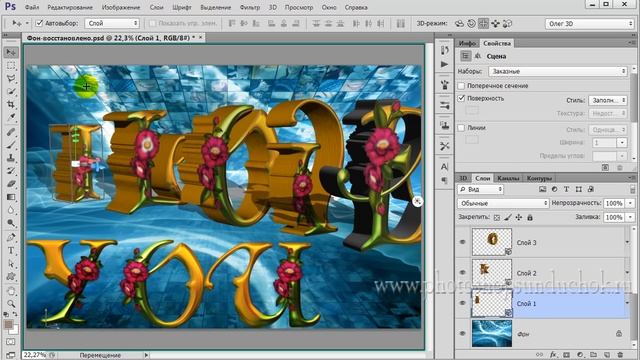
Task: Select the Blur tool
Action: (11, 210)
